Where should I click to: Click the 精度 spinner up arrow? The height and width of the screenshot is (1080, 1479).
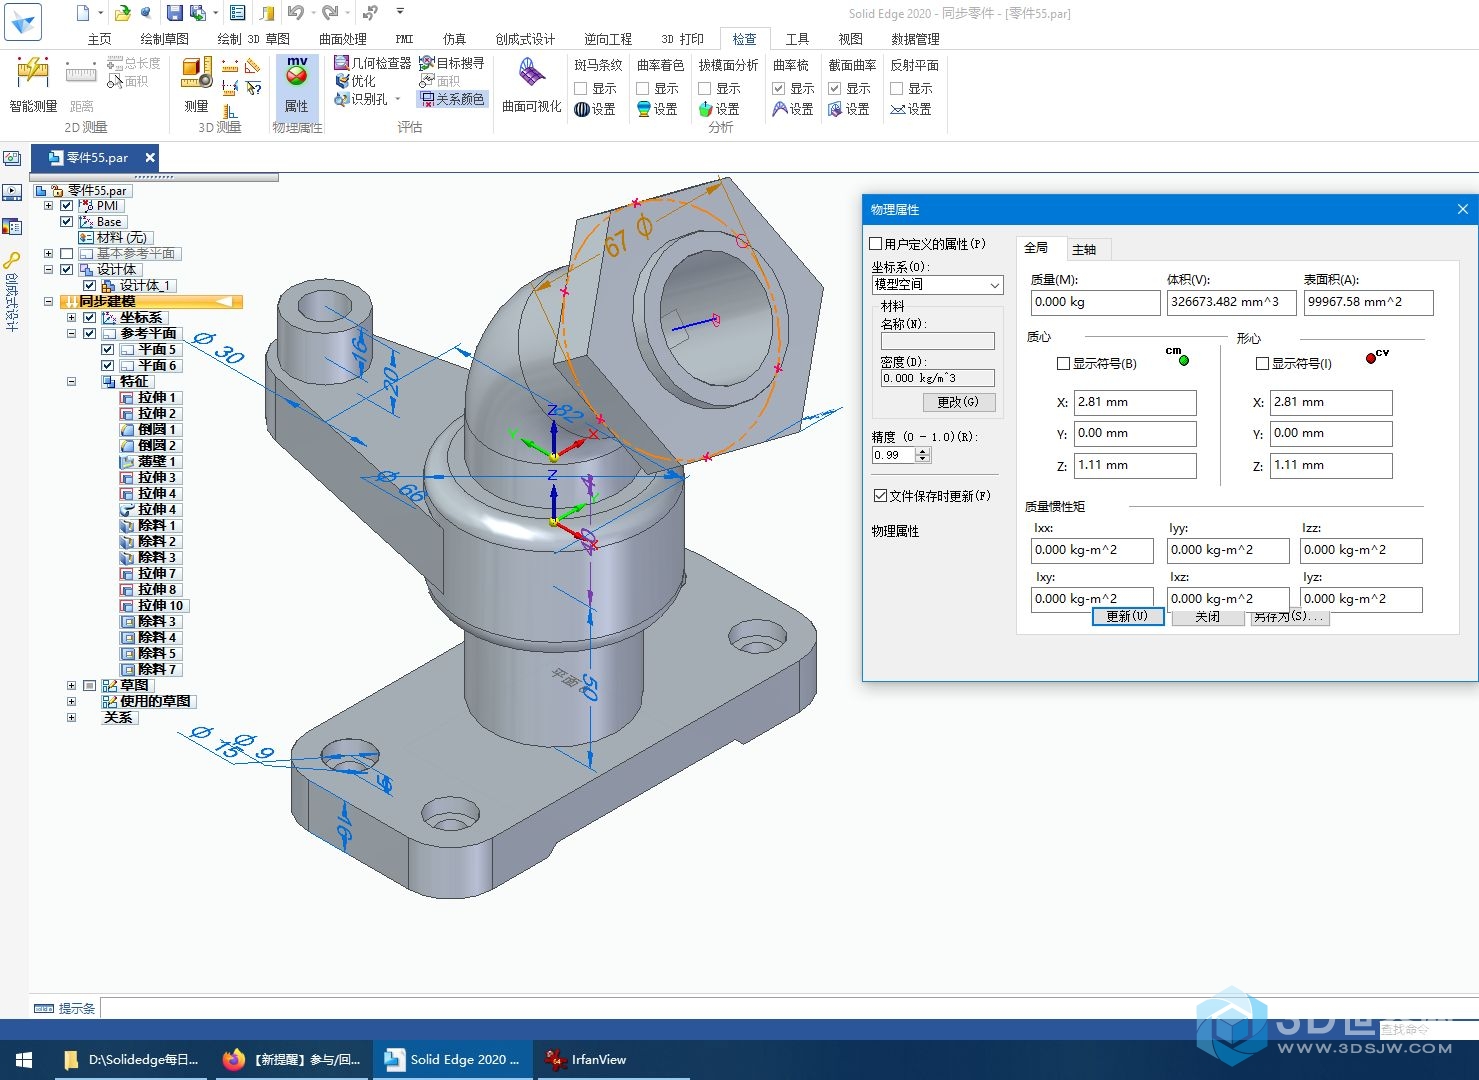click(x=923, y=451)
